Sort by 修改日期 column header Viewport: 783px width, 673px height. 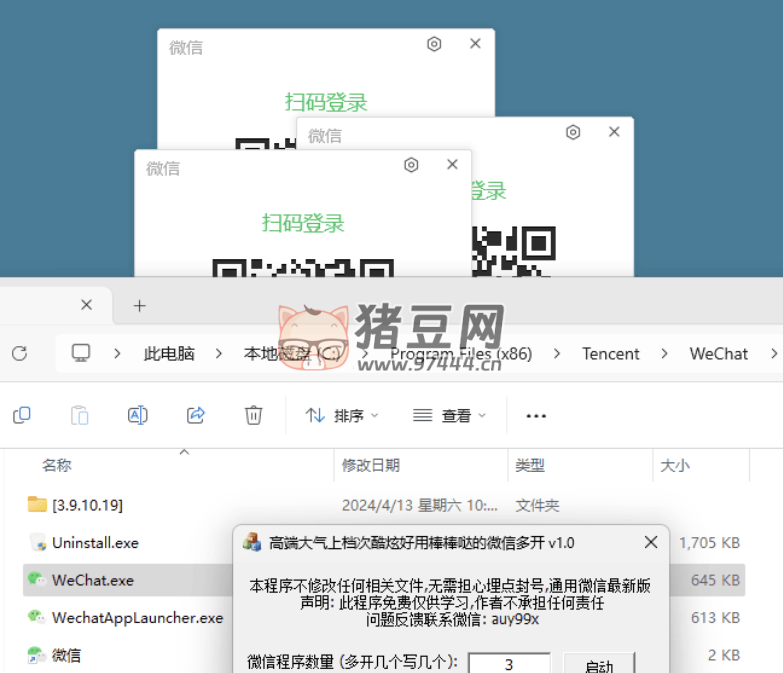coord(371,465)
